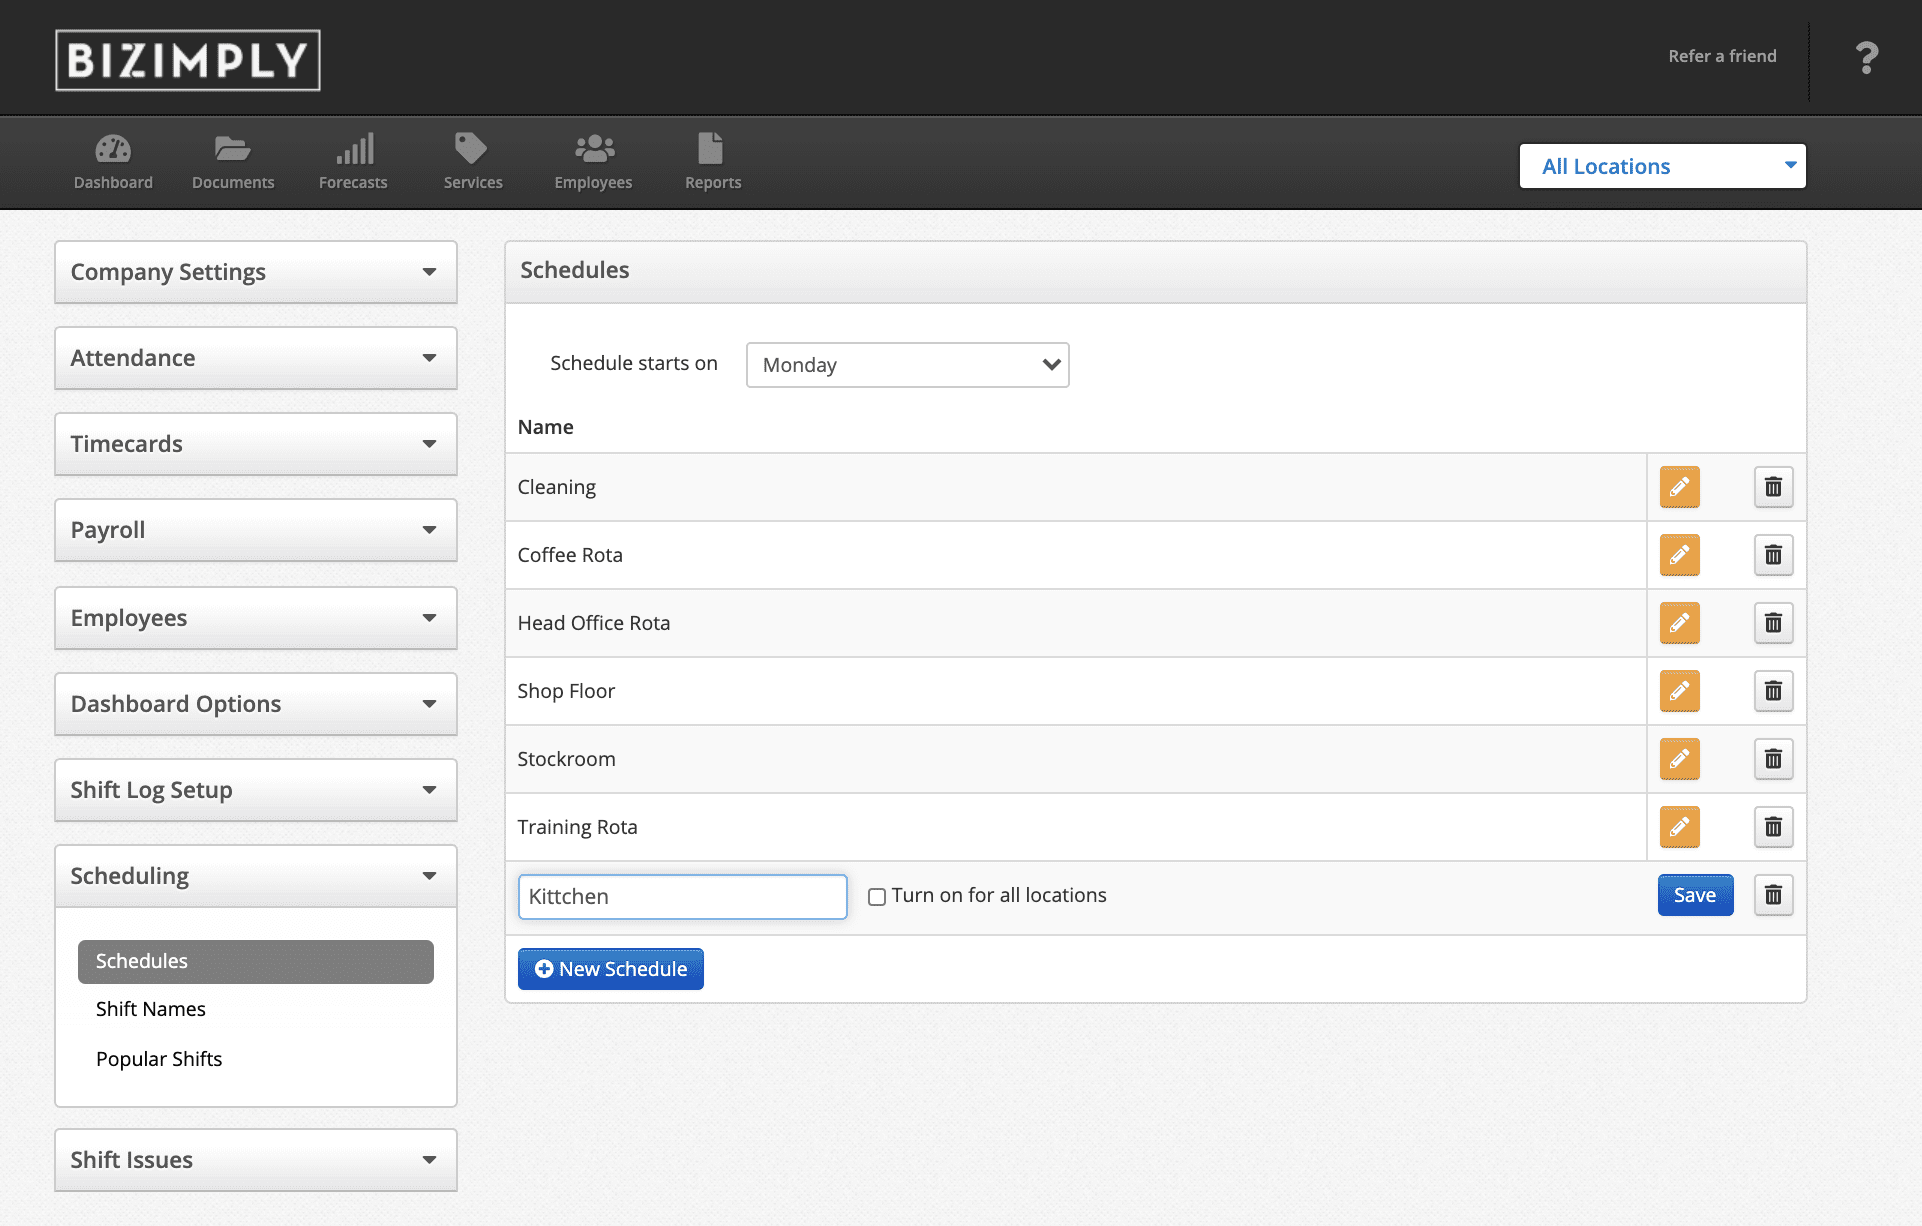Open the Schedule starts on dropdown
Image resolution: width=1922 pixels, height=1226 pixels.
pyautogui.click(x=907, y=365)
